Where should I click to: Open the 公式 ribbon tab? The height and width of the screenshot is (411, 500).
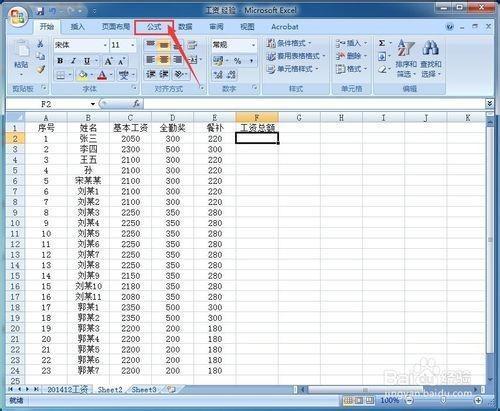coord(154,27)
